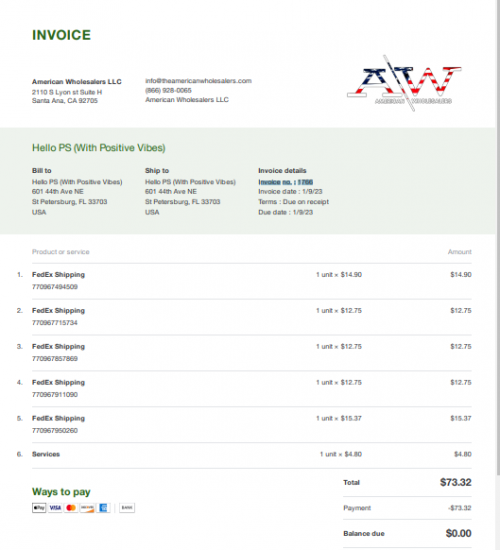The height and width of the screenshot is (550, 500).
Task: Click the Total label
Action: [351, 483]
